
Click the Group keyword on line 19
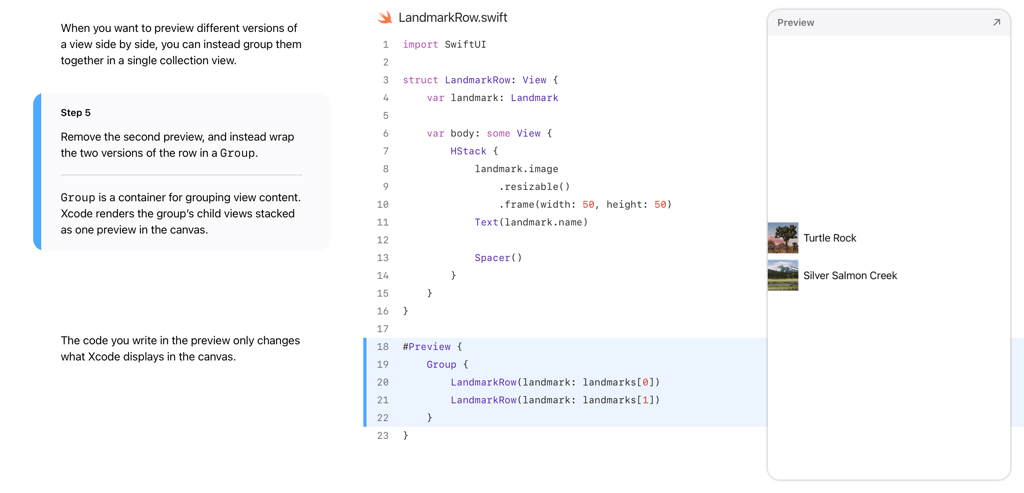[441, 365]
